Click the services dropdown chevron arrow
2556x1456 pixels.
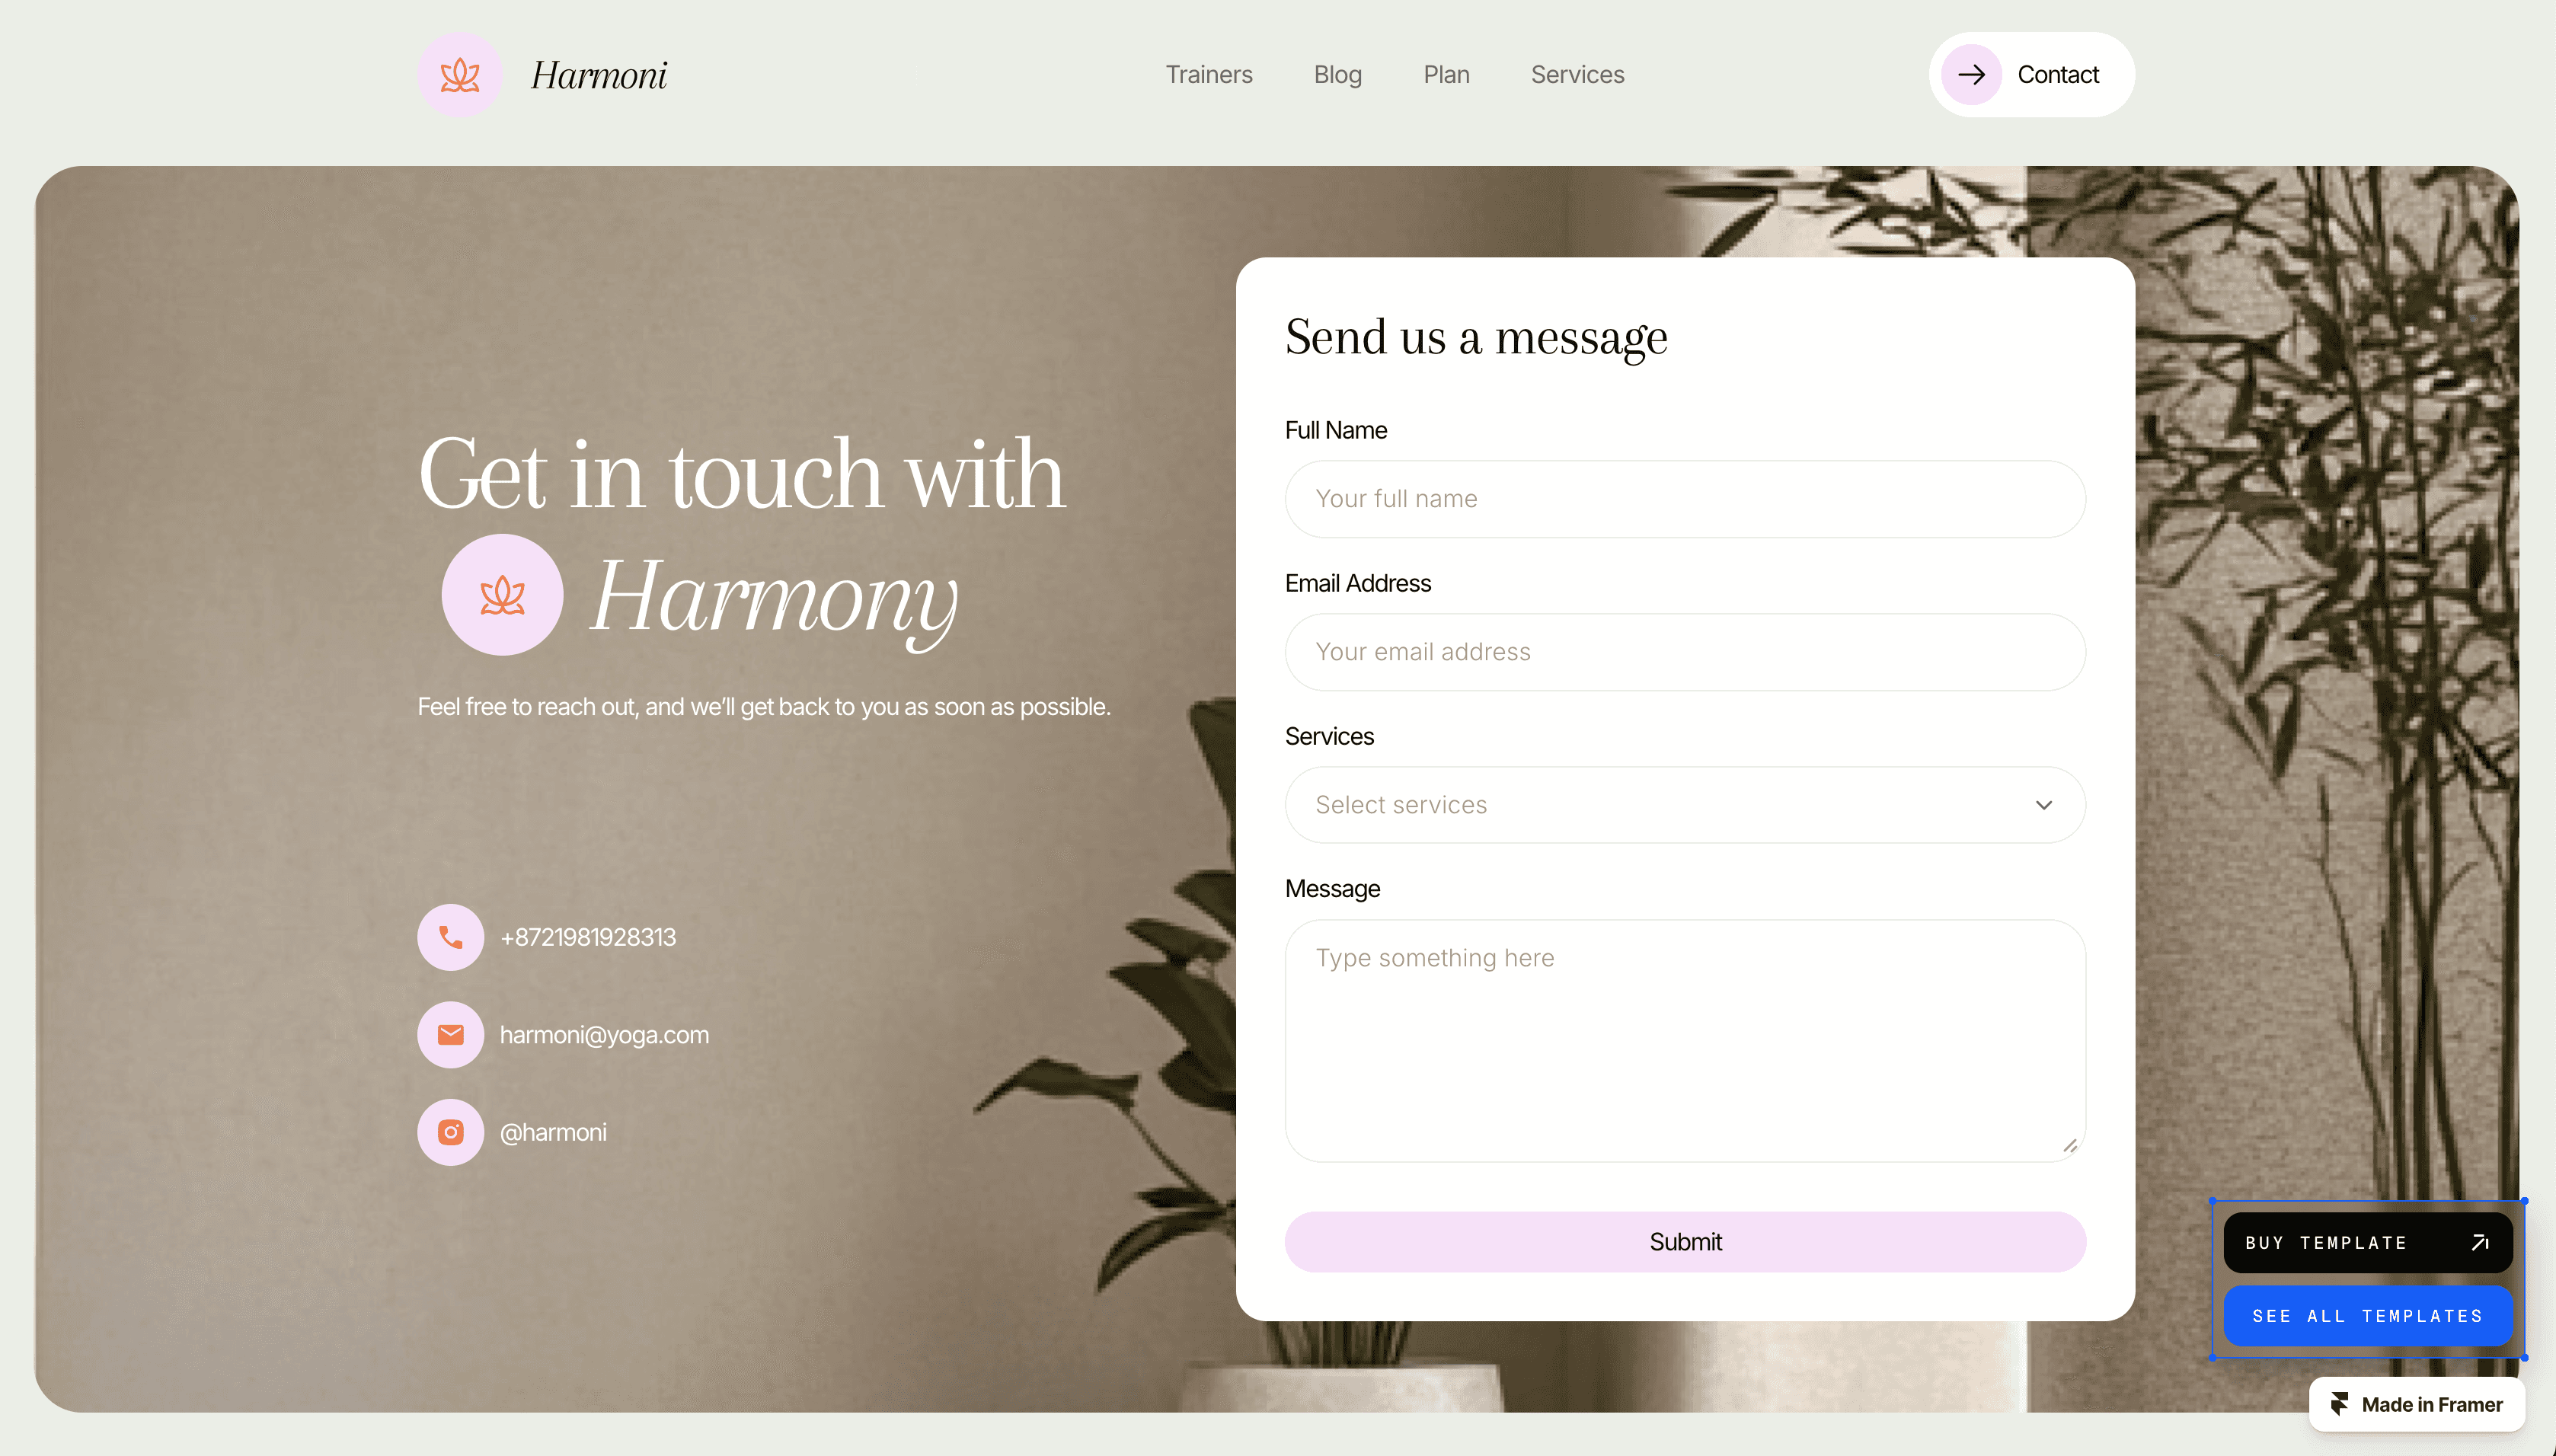[x=2044, y=805]
